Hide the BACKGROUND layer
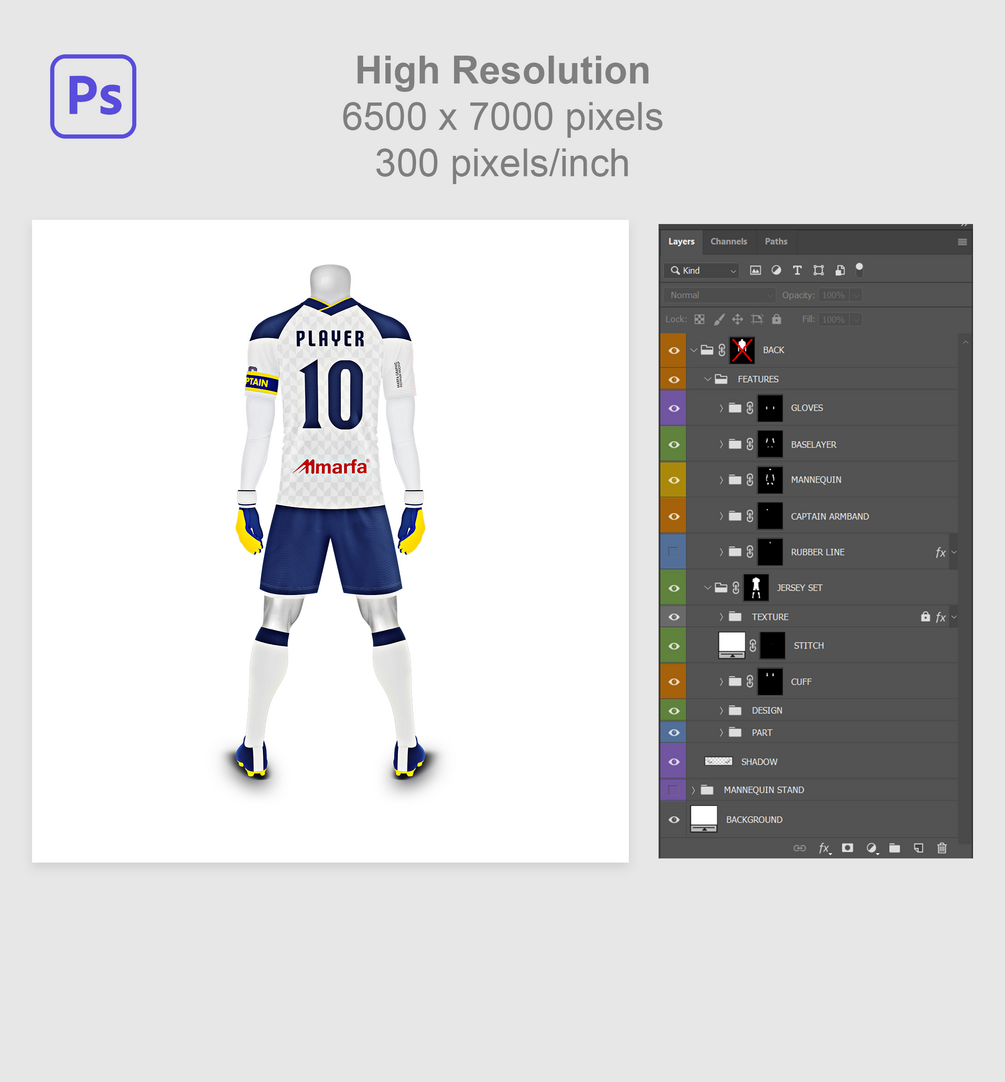 [674, 820]
